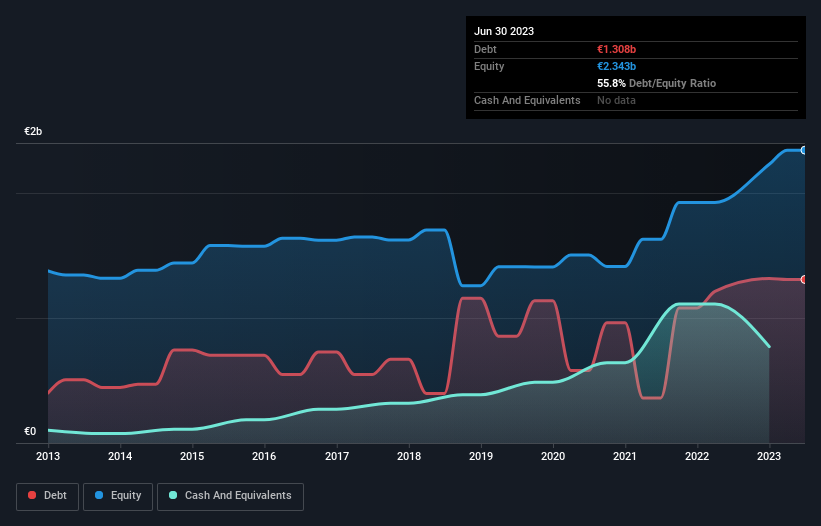The width and height of the screenshot is (821, 526).
Task: Click the 2021 x-axis label
Action: tap(625, 456)
